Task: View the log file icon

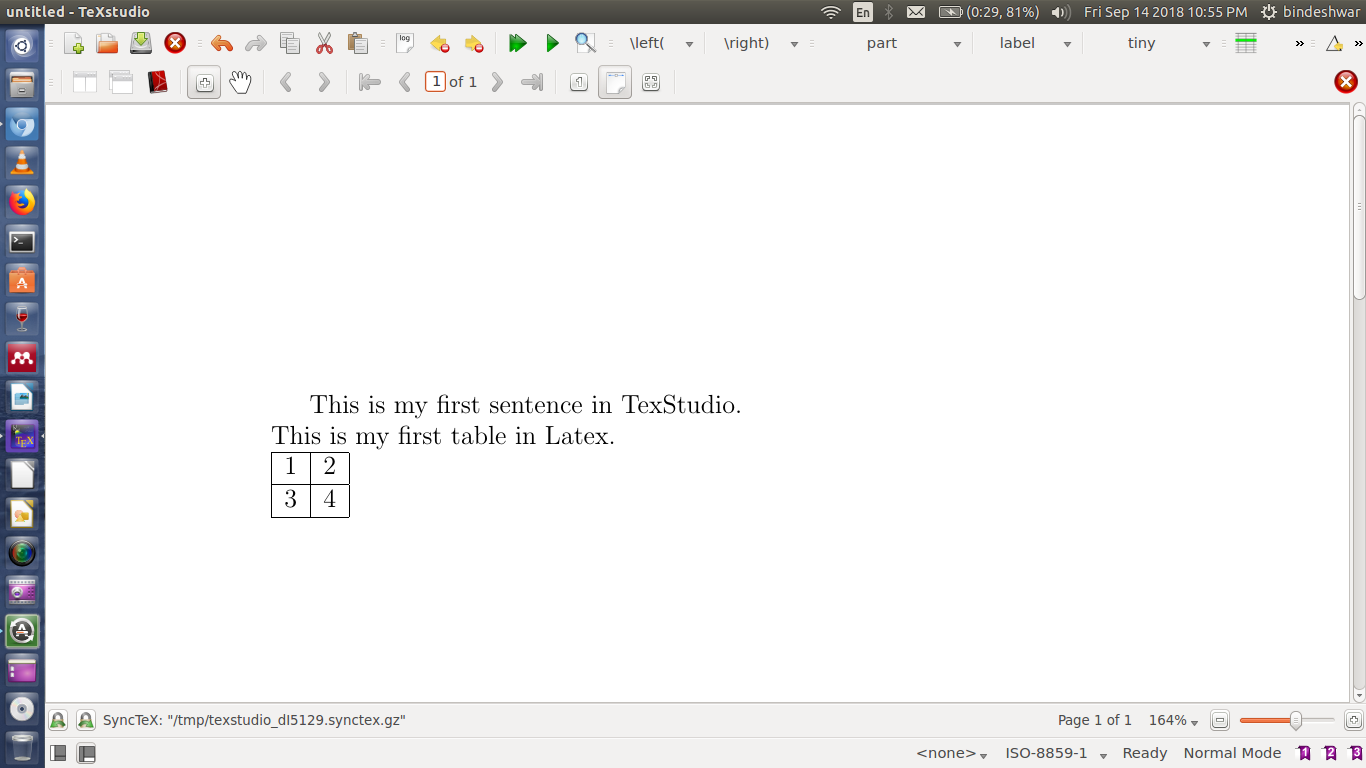Action: [x=405, y=43]
